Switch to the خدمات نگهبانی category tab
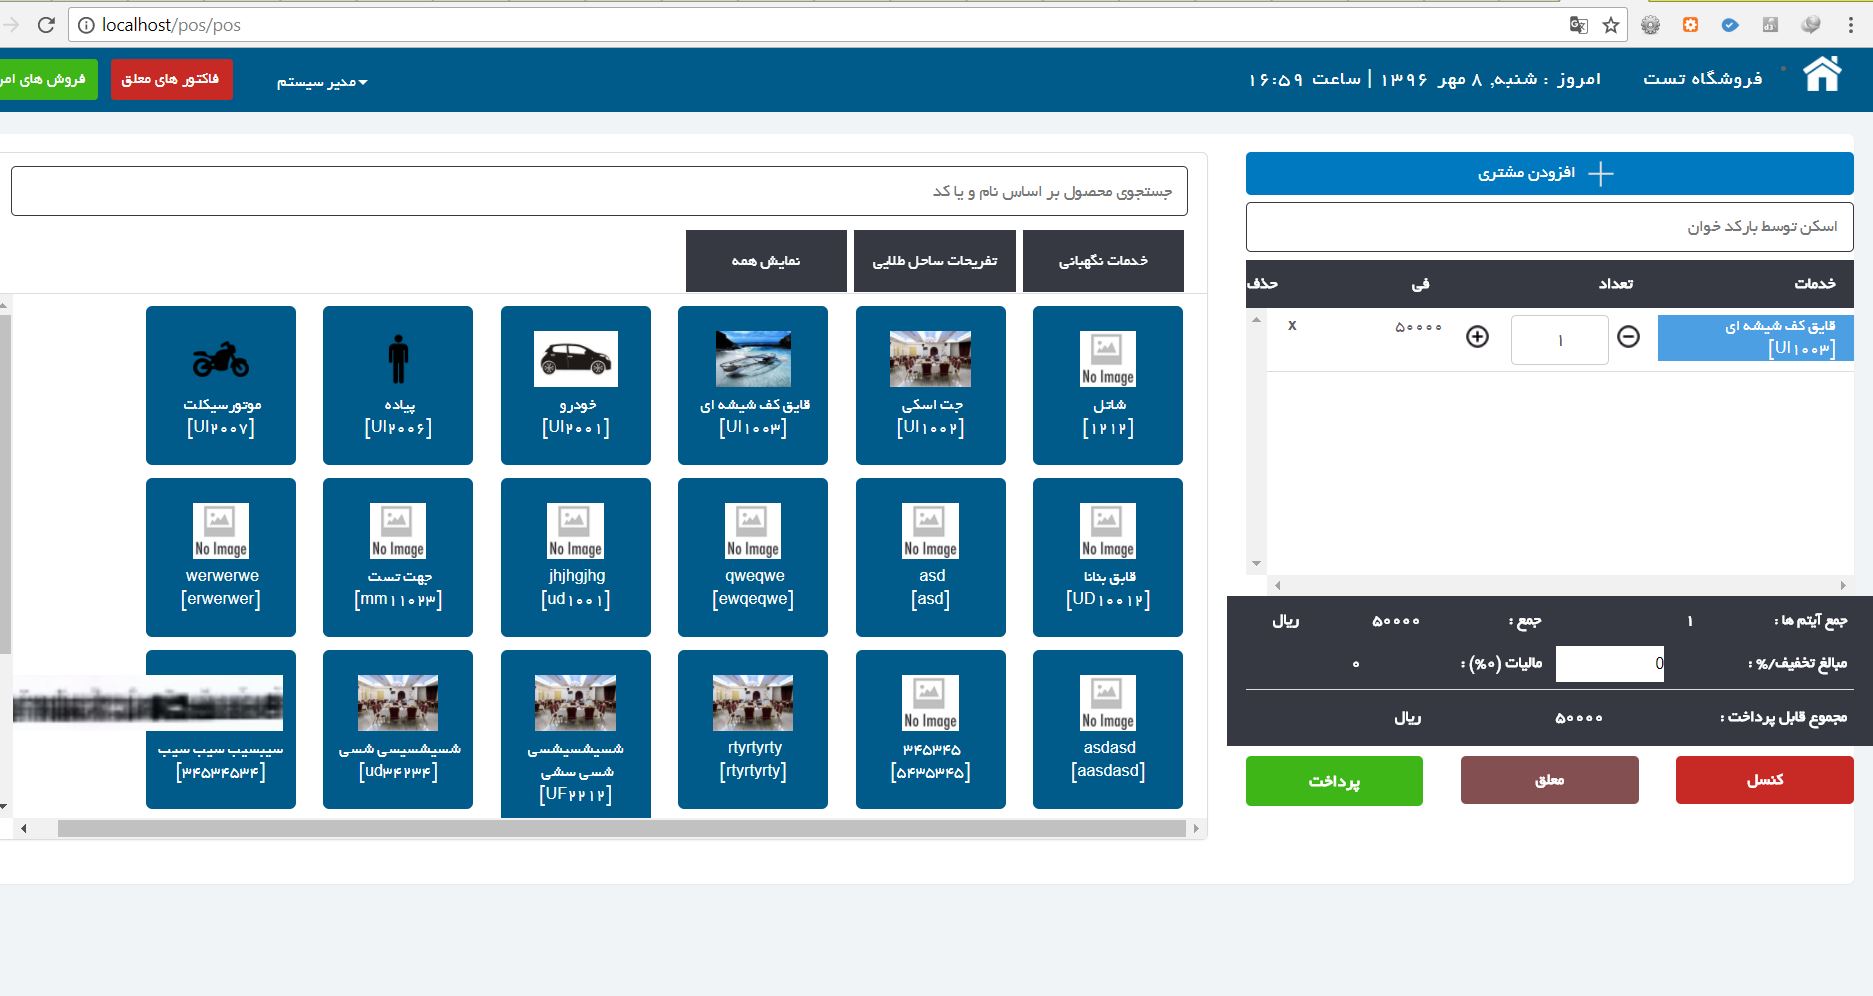This screenshot has width=1873, height=996. click(1103, 261)
